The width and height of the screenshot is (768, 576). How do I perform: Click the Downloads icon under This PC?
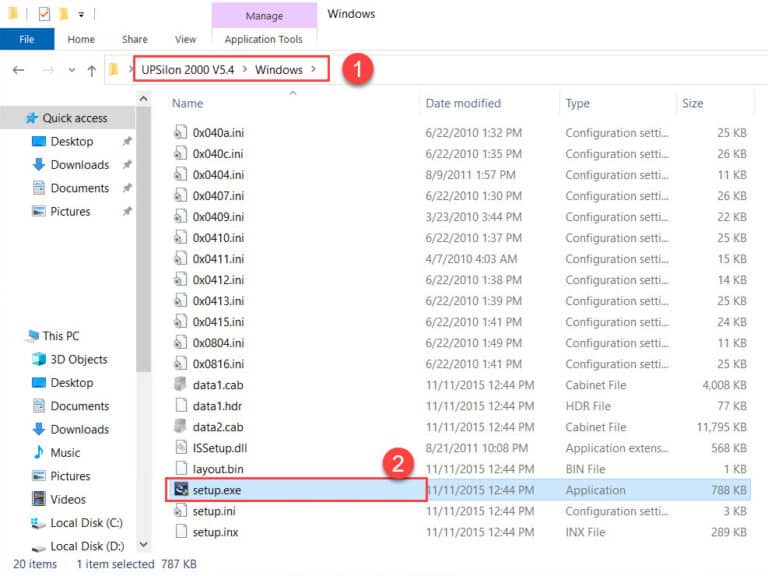(x=39, y=430)
